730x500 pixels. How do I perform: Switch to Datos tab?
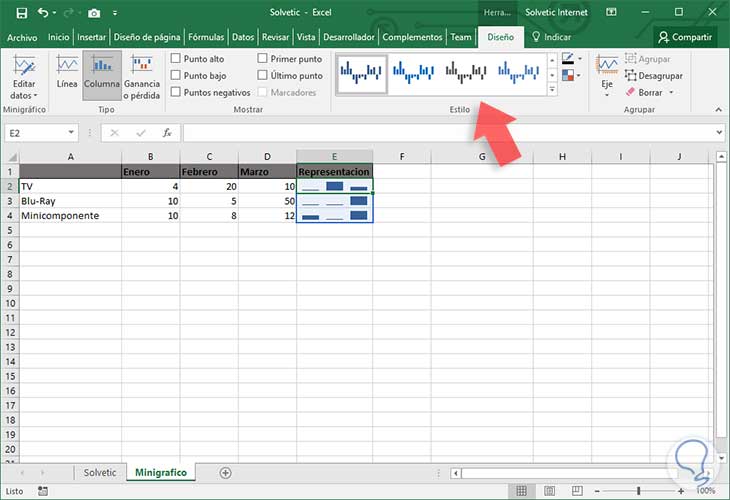(243, 37)
